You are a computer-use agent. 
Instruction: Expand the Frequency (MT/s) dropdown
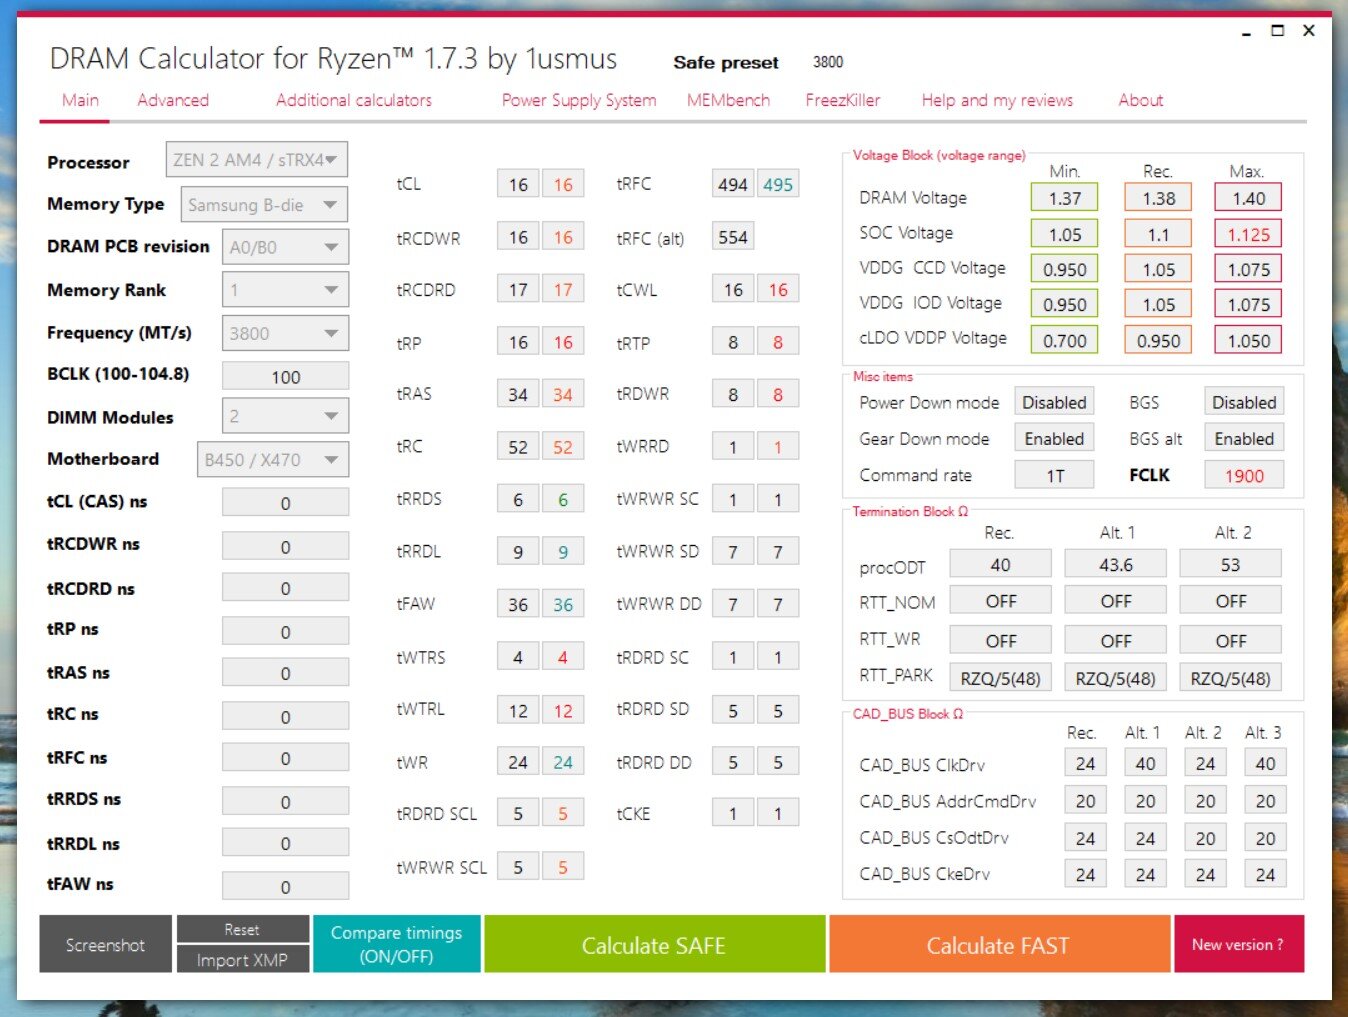click(285, 333)
